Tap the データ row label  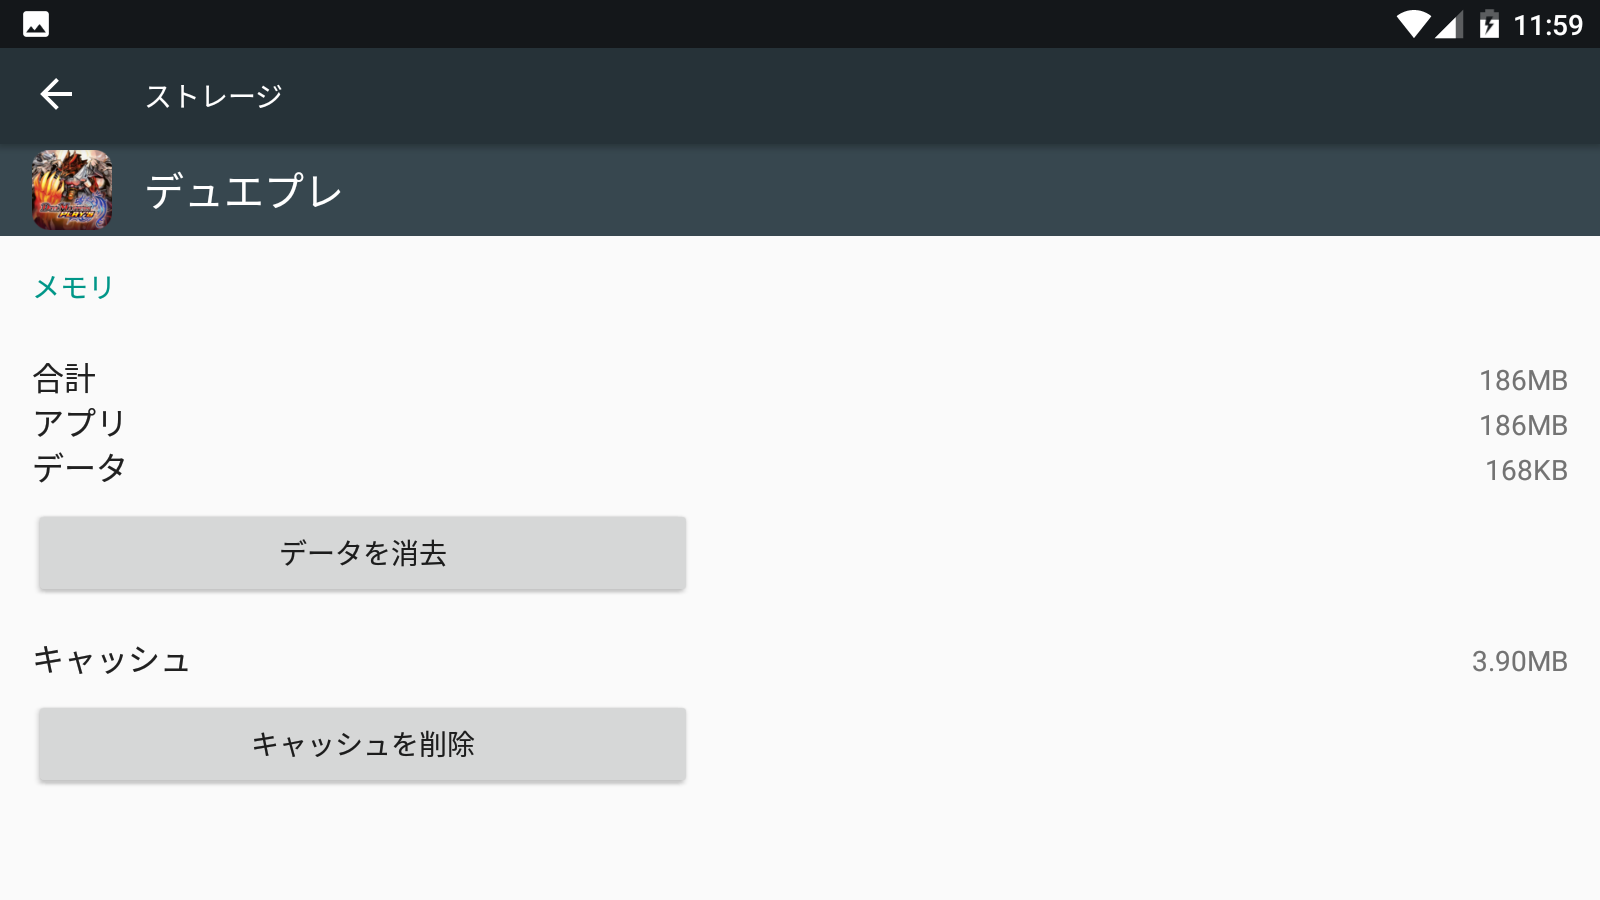80,468
